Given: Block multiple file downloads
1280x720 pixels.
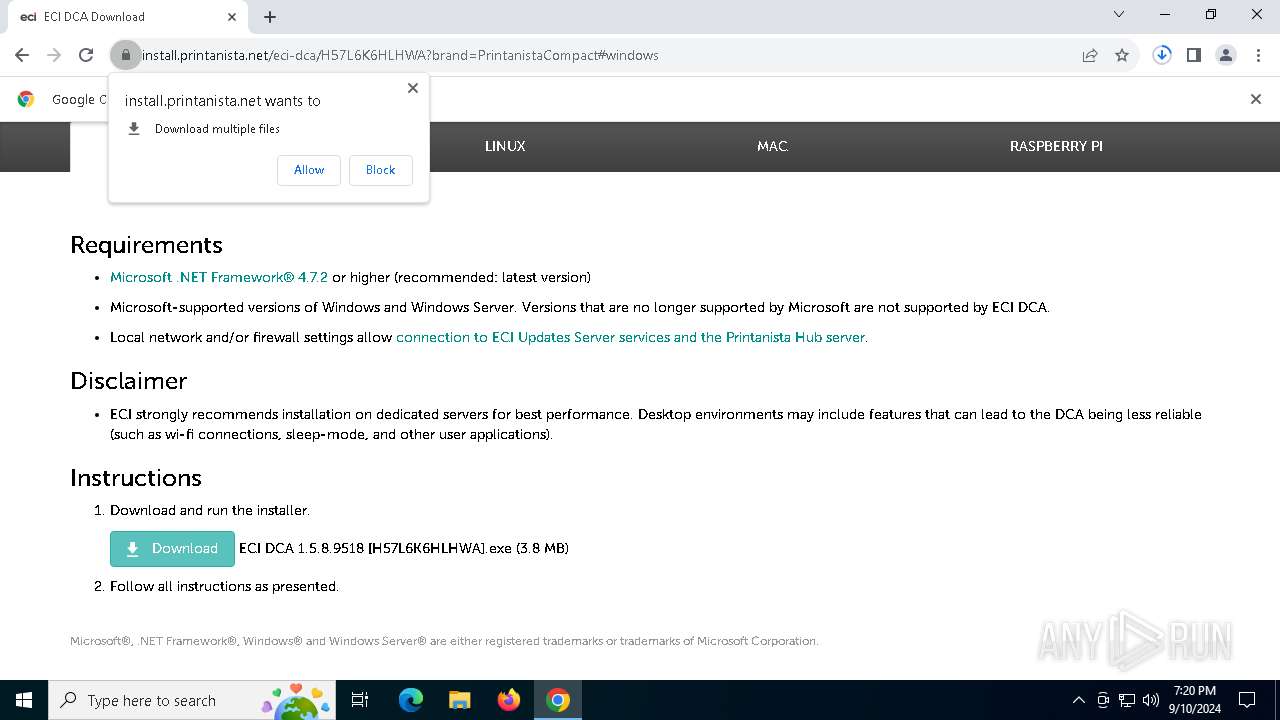Looking at the screenshot, I should [381, 170].
